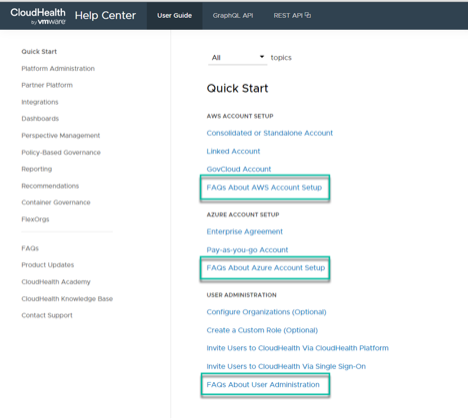This screenshot has height=420, width=468.
Task: Open Linked Account link
Action: pos(233,151)
